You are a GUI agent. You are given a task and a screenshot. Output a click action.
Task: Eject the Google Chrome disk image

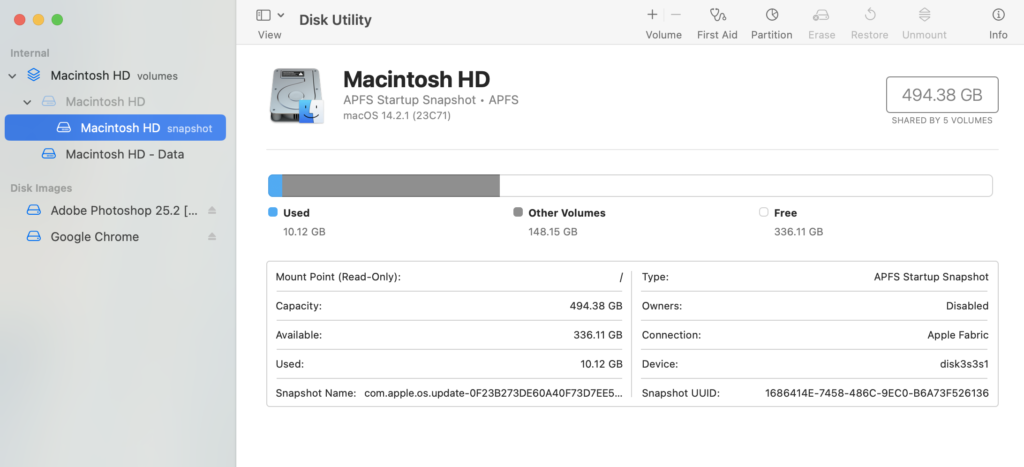coord(212,236)
